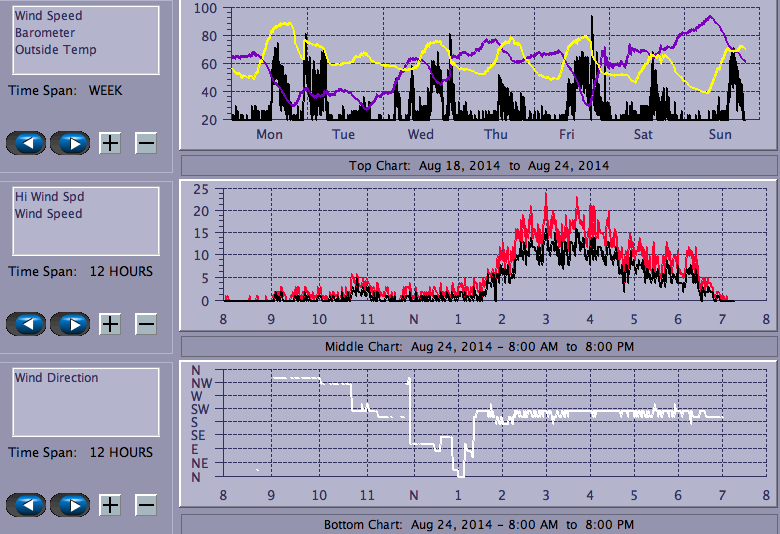
Task: Go back in time on the middle chart
Action: [31, 324]
